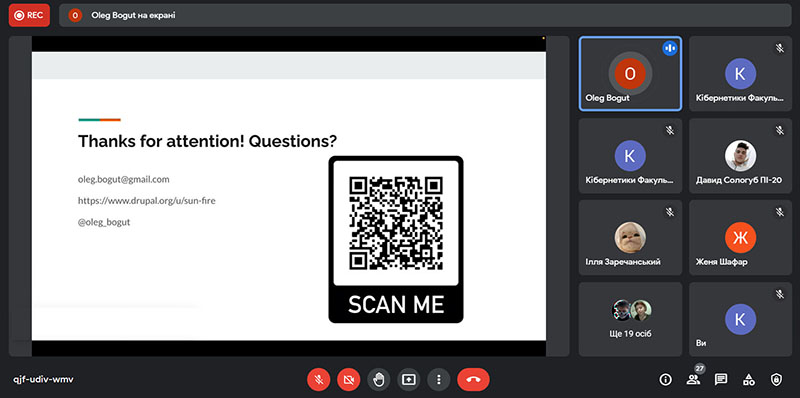Image resolution: width=800 pixels, height=398 pixels.
Task: Turn on the camera in the bottom toolbar
Action: click(x=348, y=380)
